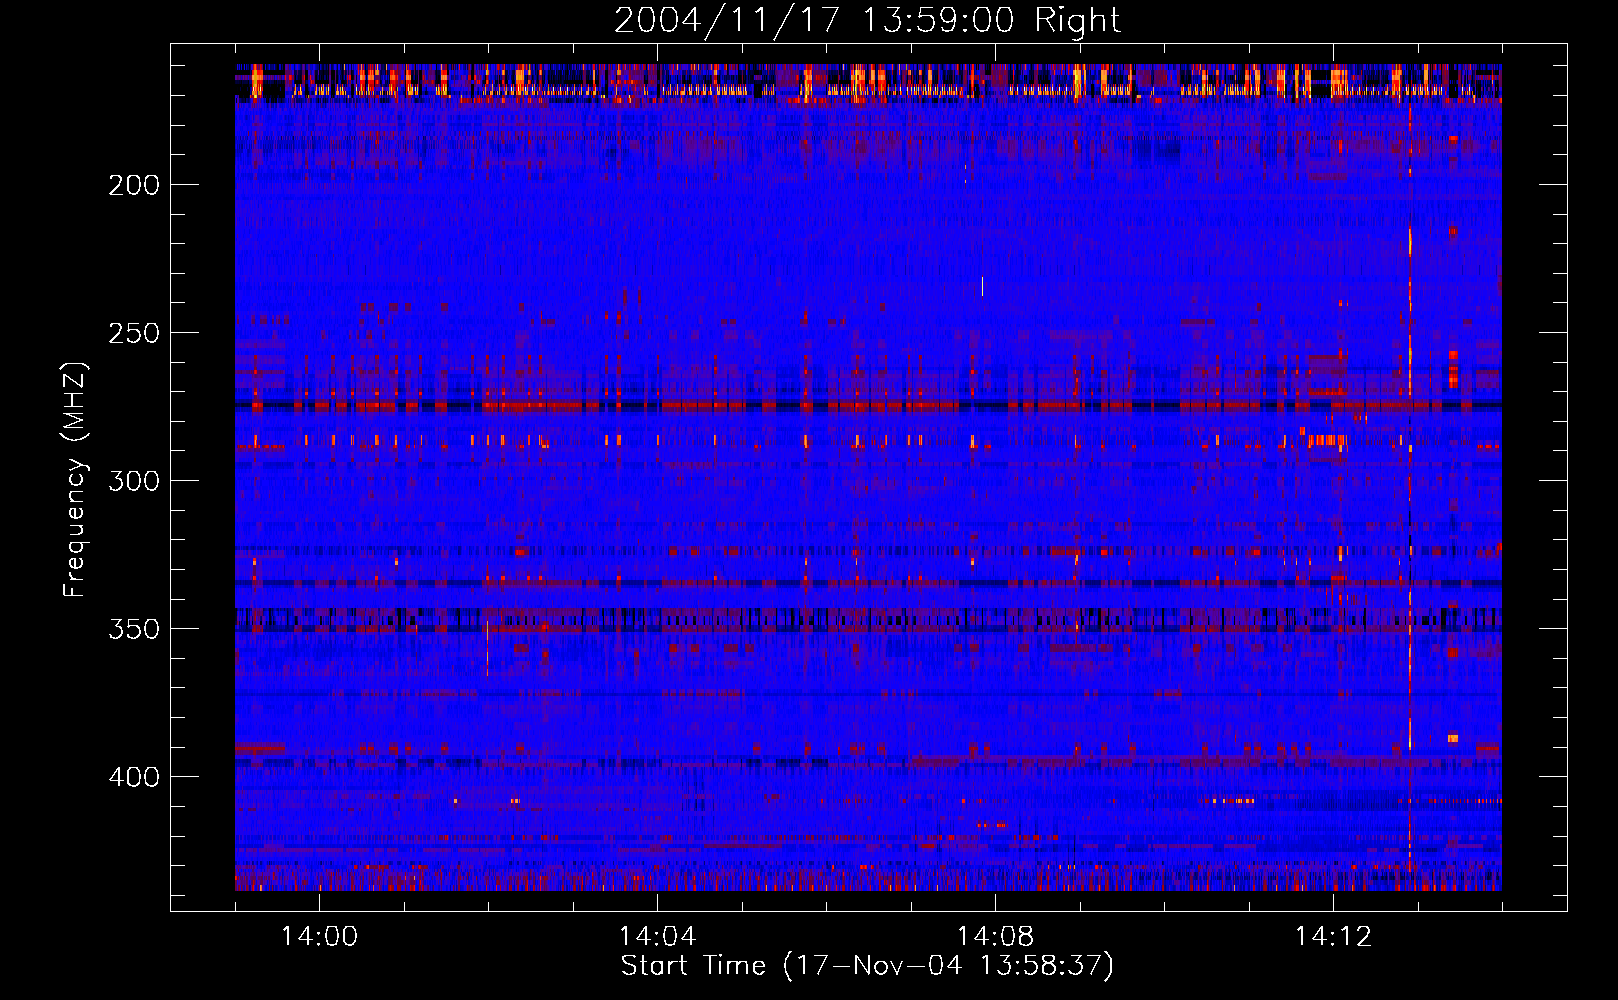Screen dimensions: 1618x1000
Task: Click the 14:12 time tick label
Action: (x=1333, y=937)
